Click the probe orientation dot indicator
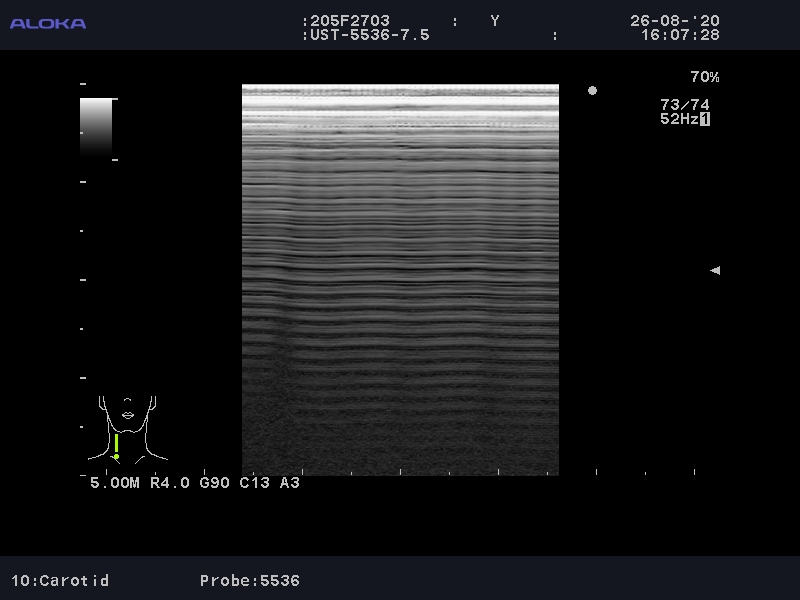Image resolution: width=800 pixels, height=600 pixels. click(592, 91)
